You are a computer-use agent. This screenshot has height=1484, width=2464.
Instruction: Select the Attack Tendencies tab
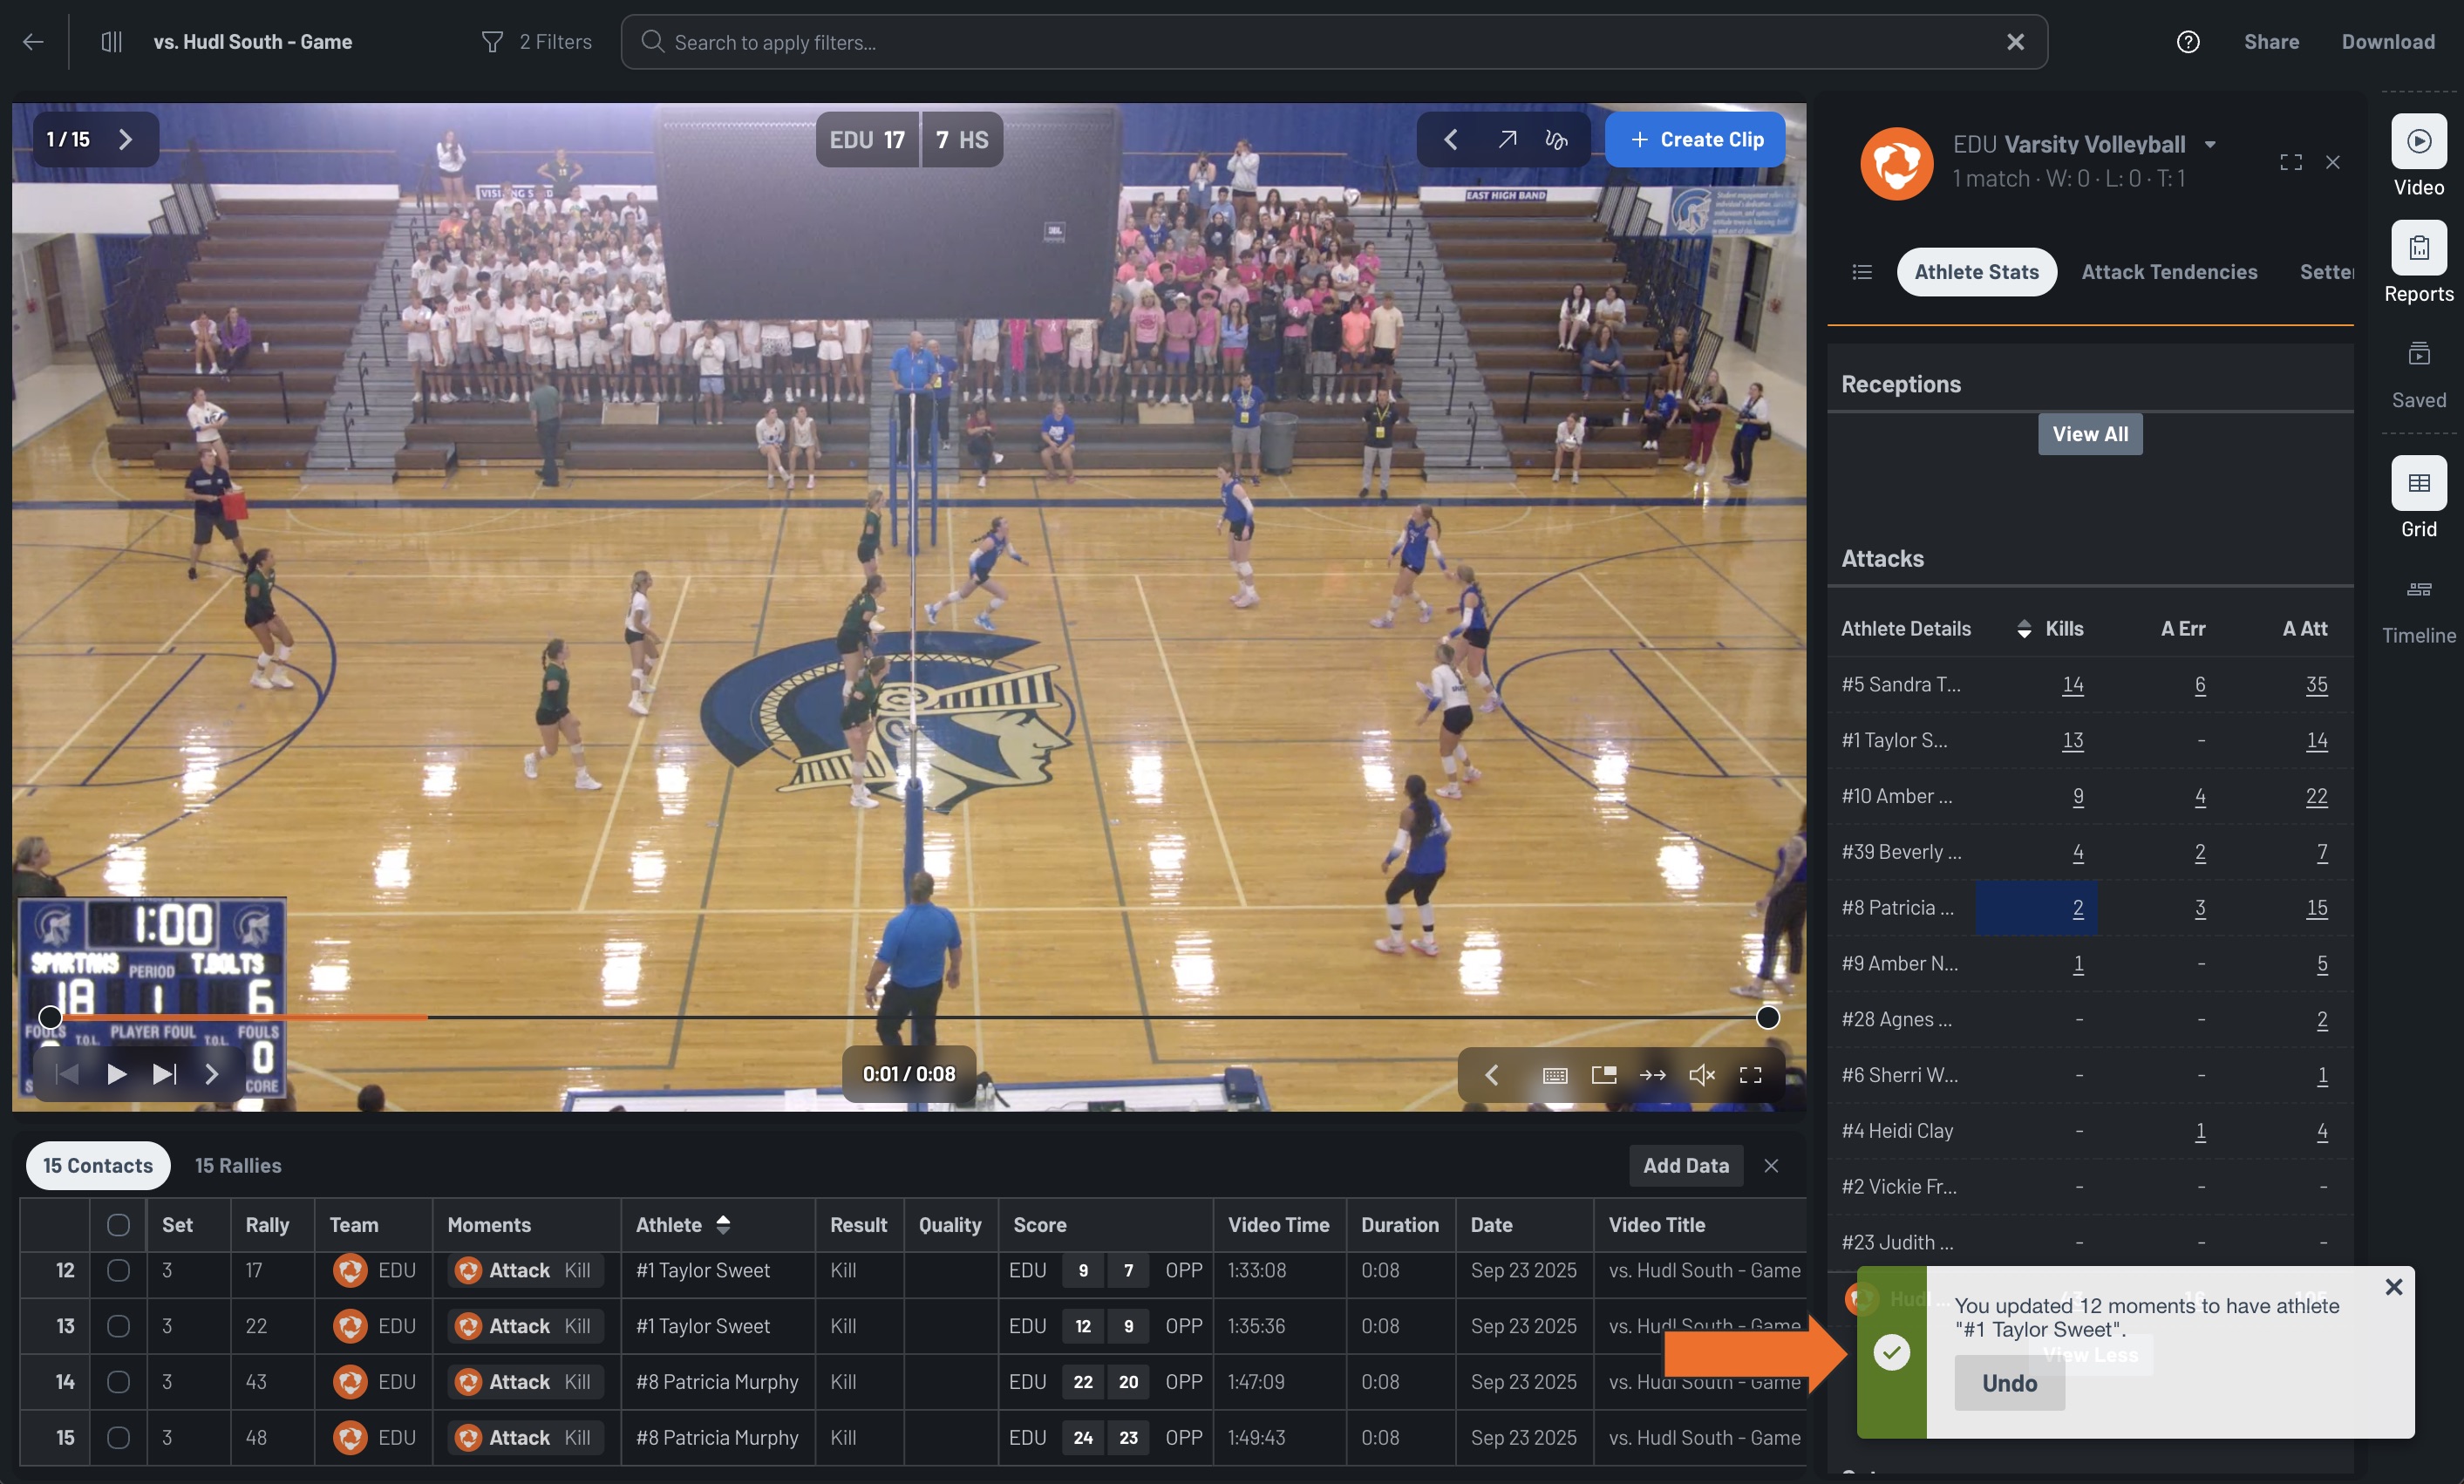pos(2169,272)
